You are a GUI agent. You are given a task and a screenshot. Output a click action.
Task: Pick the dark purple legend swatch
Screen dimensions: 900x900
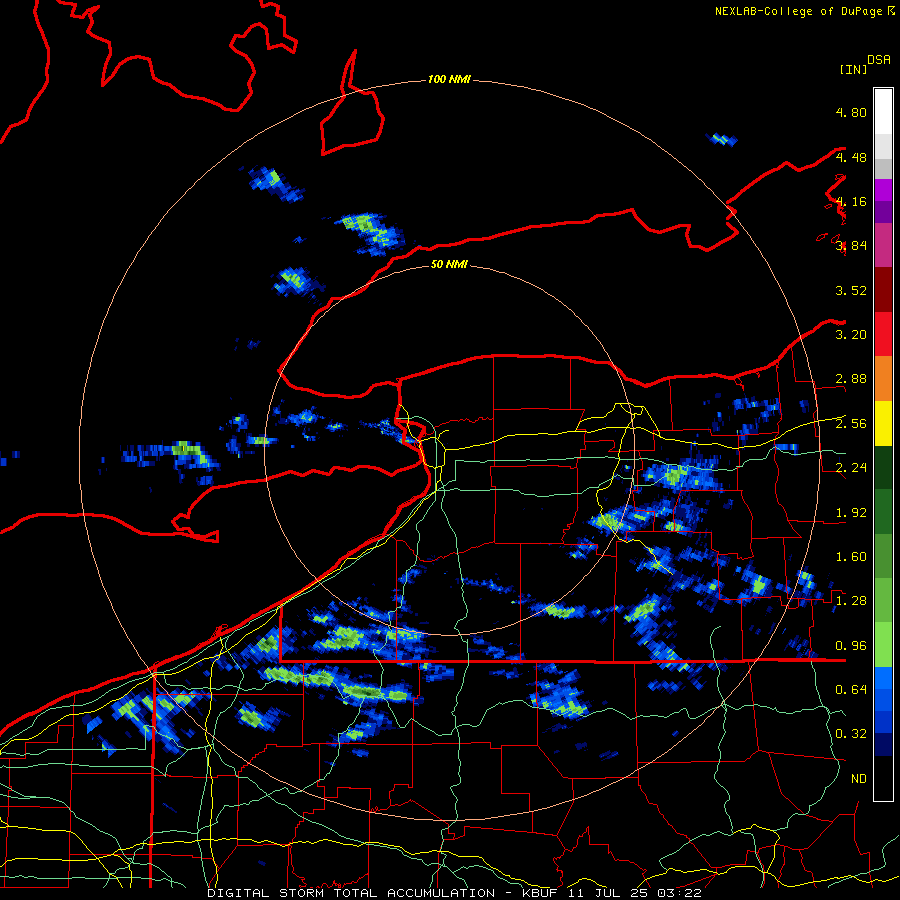tap(883, 212)
